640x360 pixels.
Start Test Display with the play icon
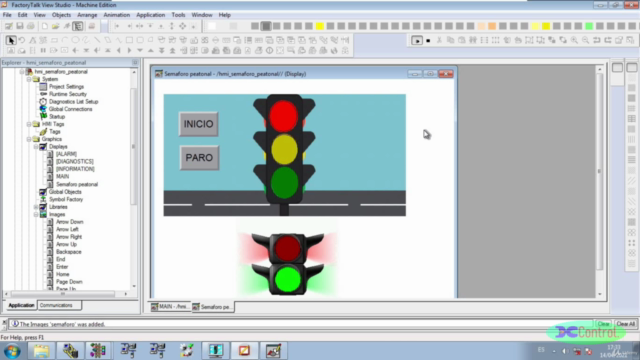(417, 40)
